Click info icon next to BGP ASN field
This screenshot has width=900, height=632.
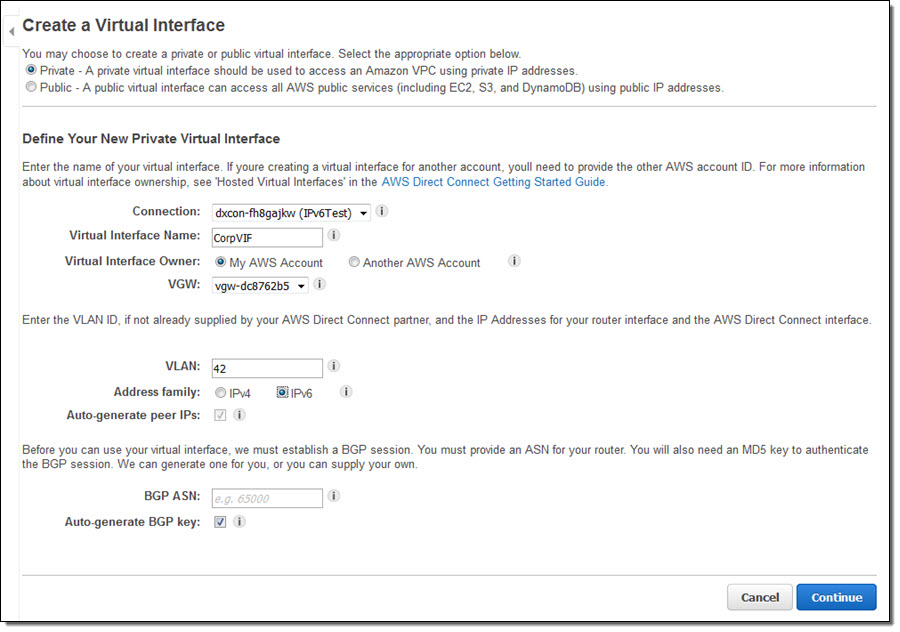point(334,496)
